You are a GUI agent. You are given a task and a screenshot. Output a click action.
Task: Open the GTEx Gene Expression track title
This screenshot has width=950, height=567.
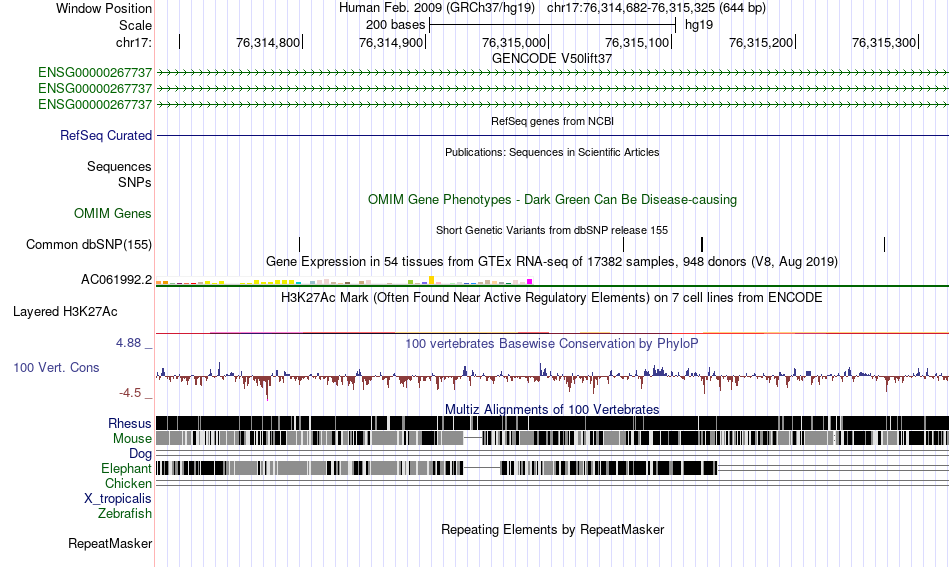pyautogui.click(x=552, y=262)
